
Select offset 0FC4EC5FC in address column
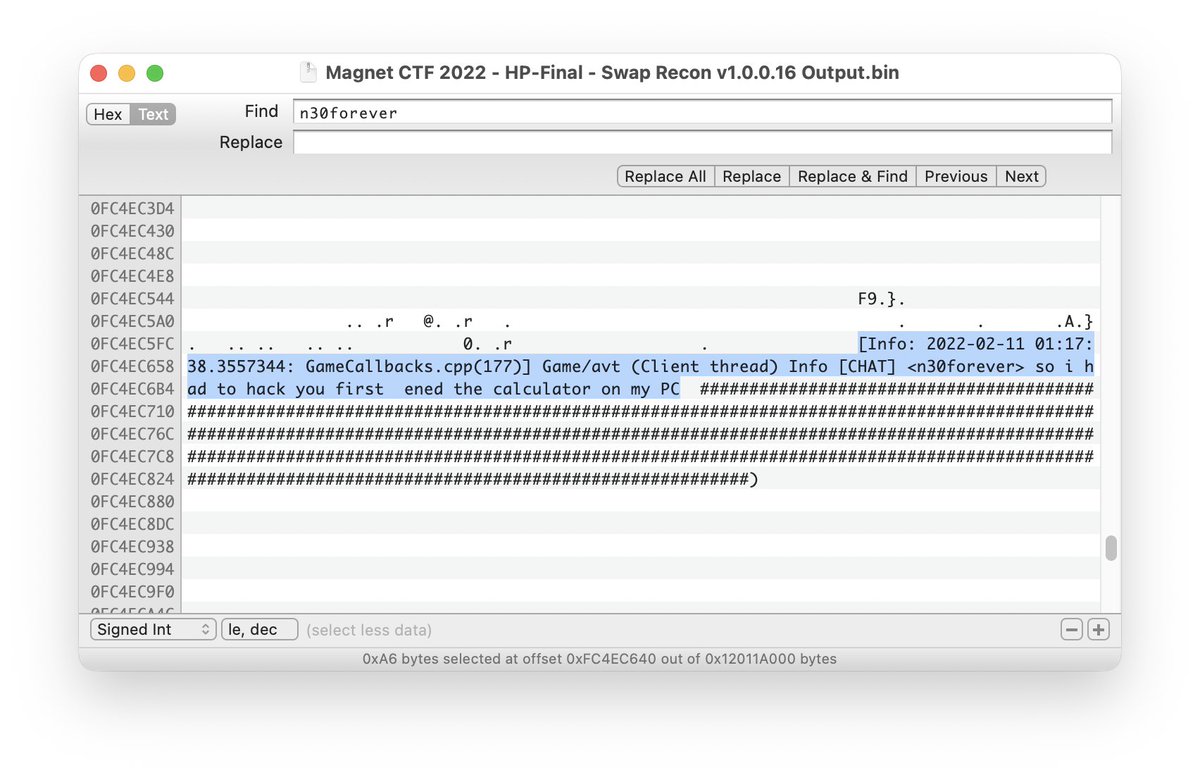click(132, 344)
